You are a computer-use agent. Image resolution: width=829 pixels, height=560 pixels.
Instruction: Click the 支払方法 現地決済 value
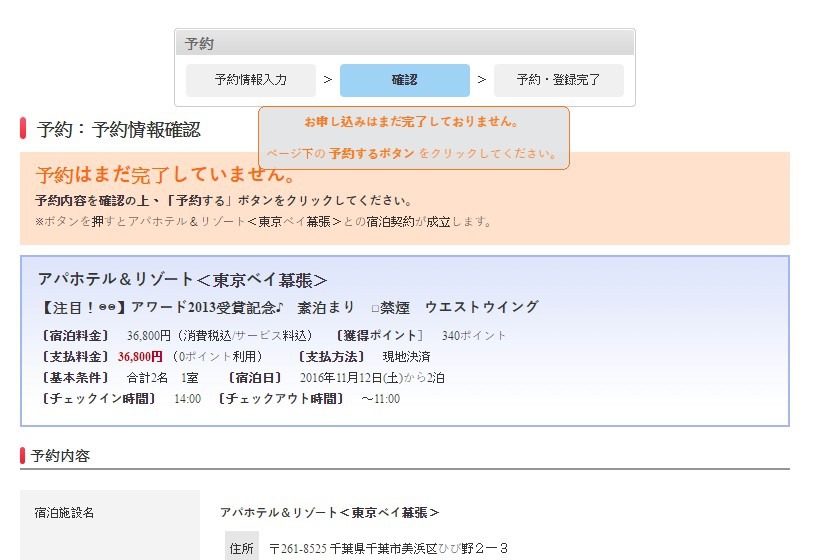pos(406,357)
